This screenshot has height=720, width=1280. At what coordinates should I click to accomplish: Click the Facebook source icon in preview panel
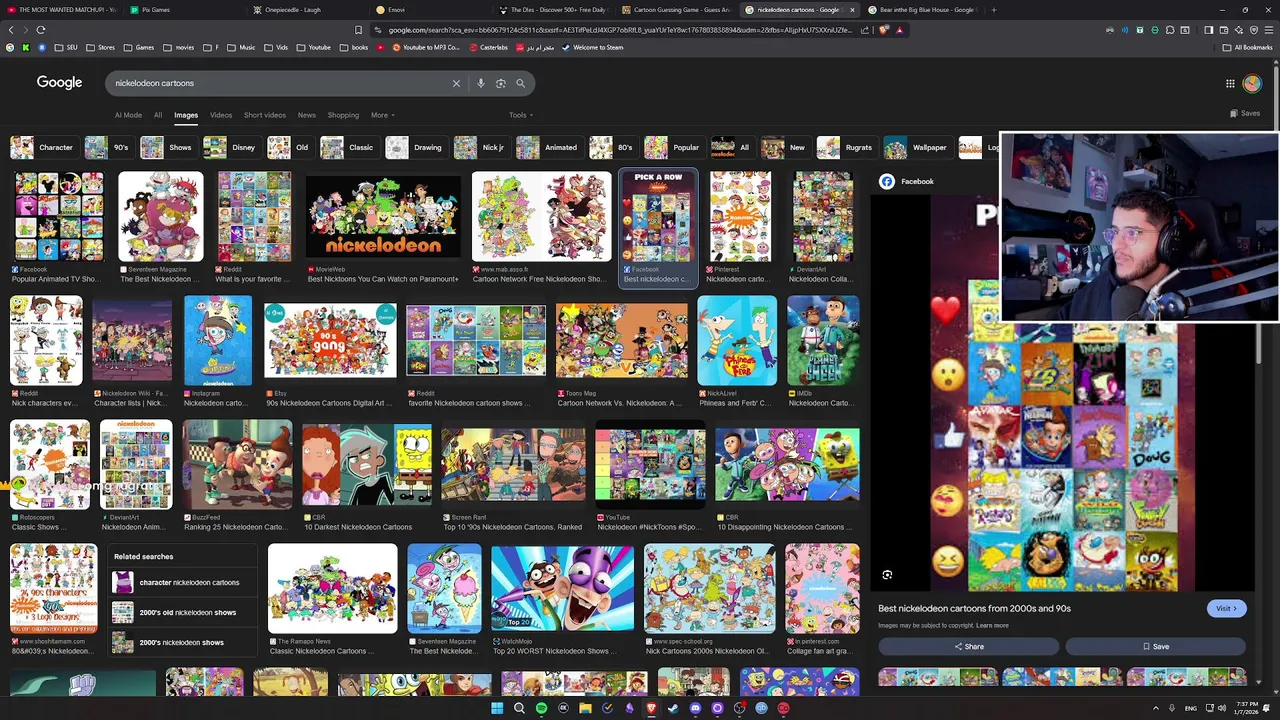(887, 181)
